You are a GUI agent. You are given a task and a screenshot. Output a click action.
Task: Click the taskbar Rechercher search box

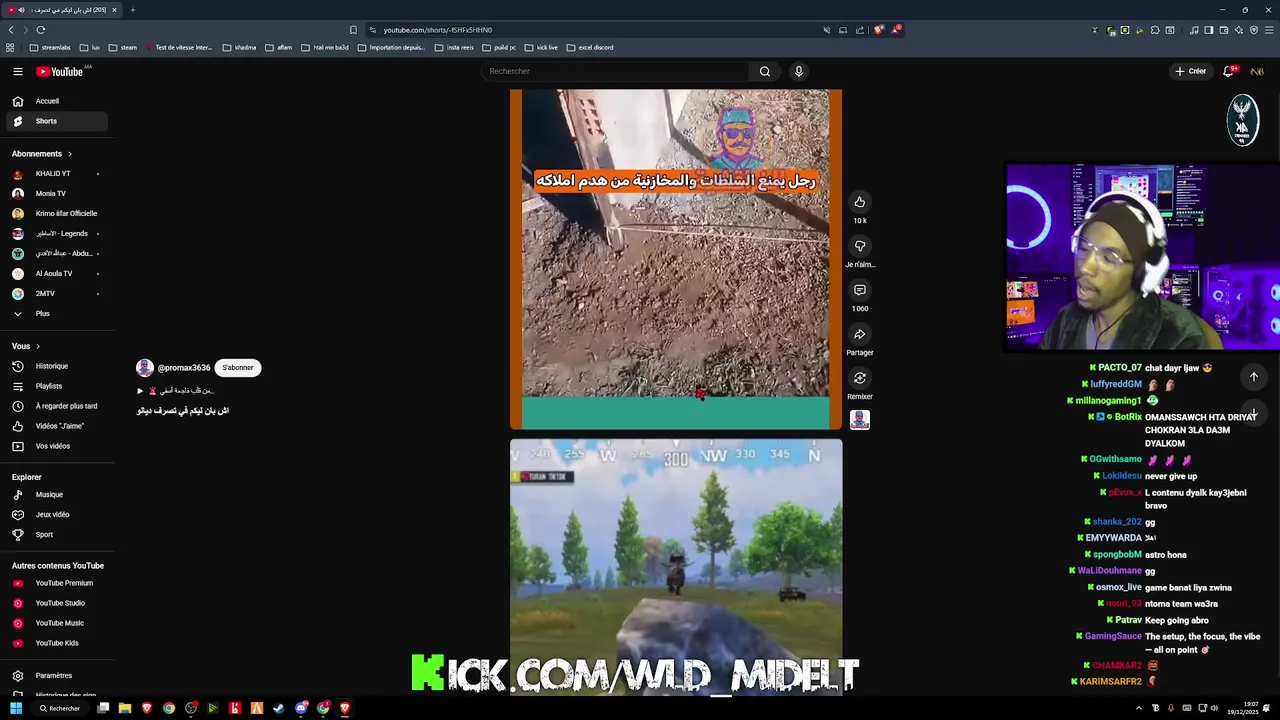click(60, 708)
